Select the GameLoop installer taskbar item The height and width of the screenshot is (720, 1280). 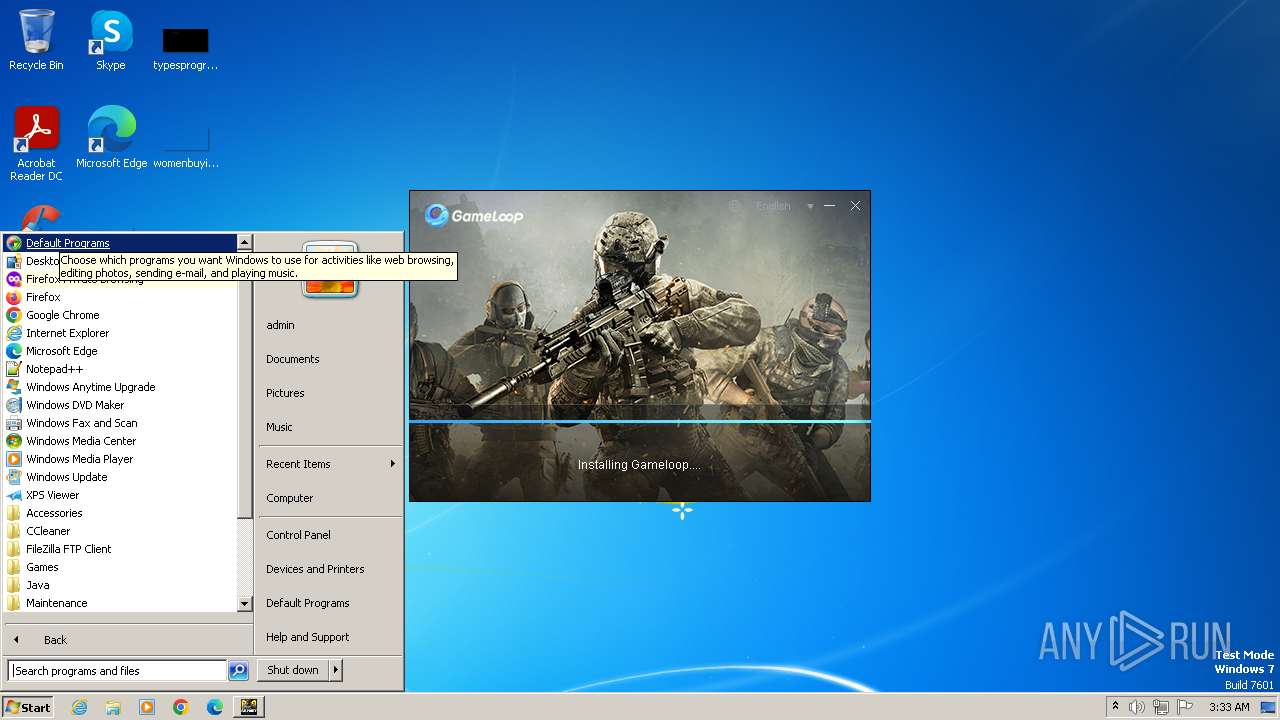pos(249,707)
